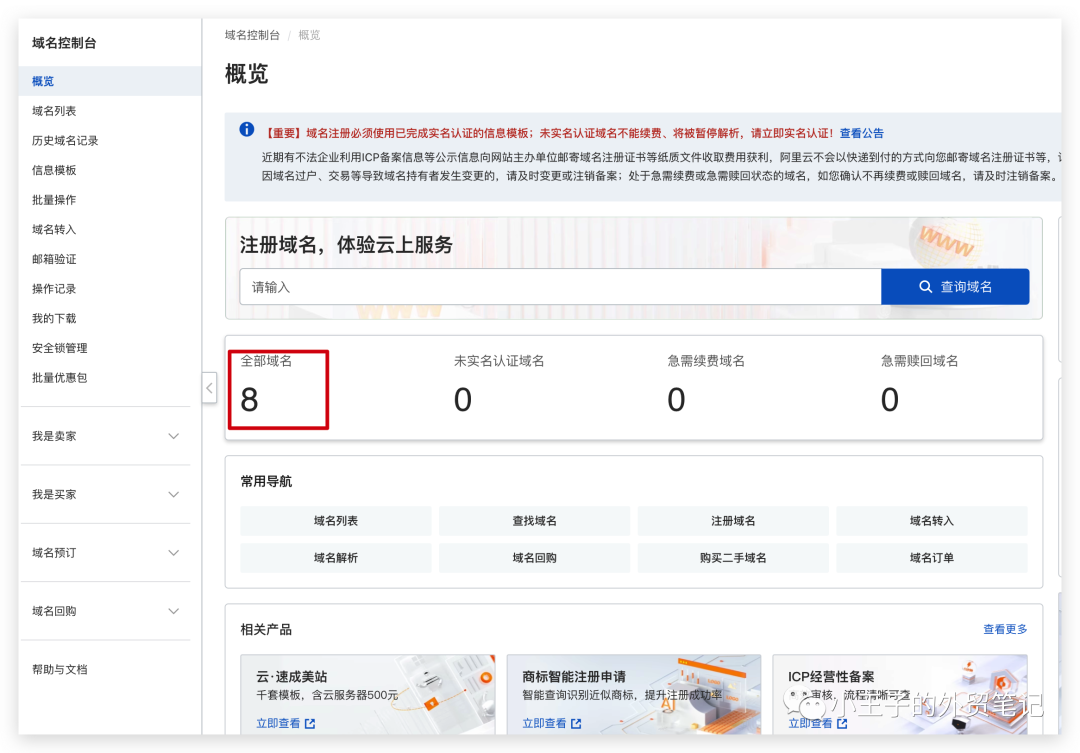The width and height of the screenshot is (1080, 753).
Task: Select 安全锁管理 from sidebar menu
Action: tap(60, 348)
